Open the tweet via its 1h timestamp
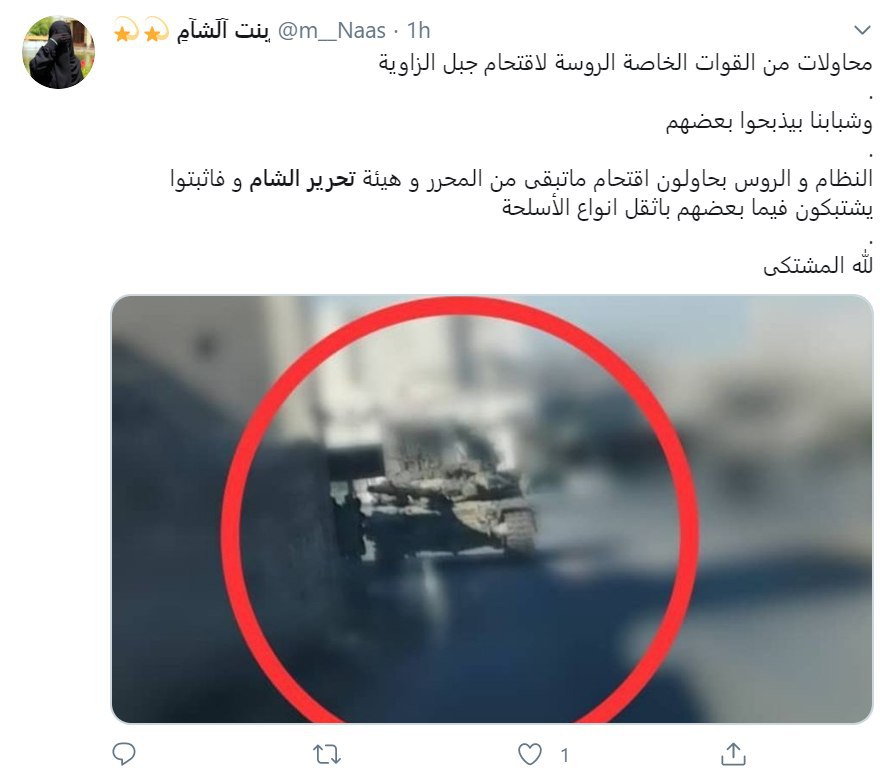Viewport: 880px width, 771px height. (418, 31)
